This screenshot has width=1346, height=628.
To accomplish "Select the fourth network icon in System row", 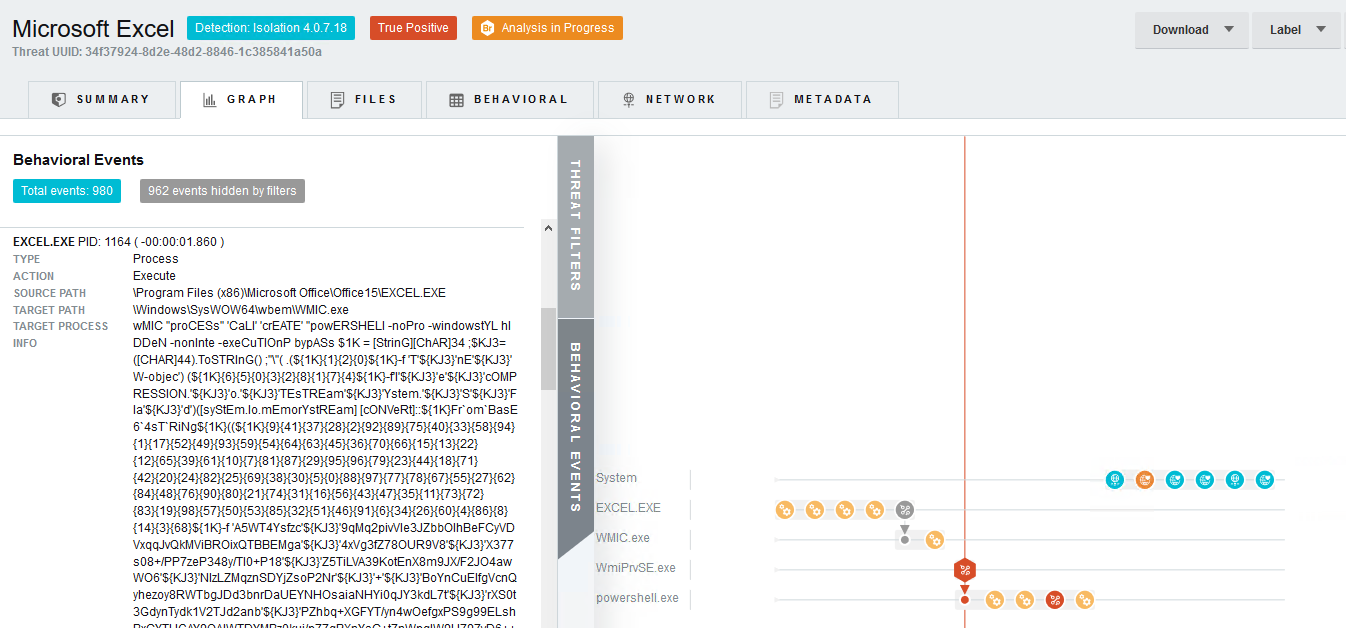I will point(1205,480).
